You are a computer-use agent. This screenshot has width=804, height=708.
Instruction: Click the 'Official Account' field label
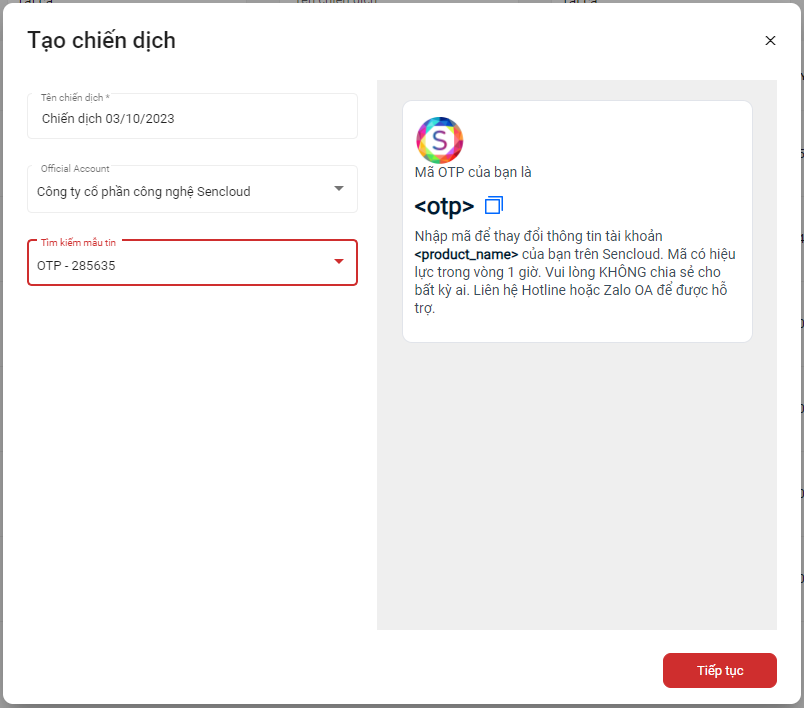click(x=75, y=169)
